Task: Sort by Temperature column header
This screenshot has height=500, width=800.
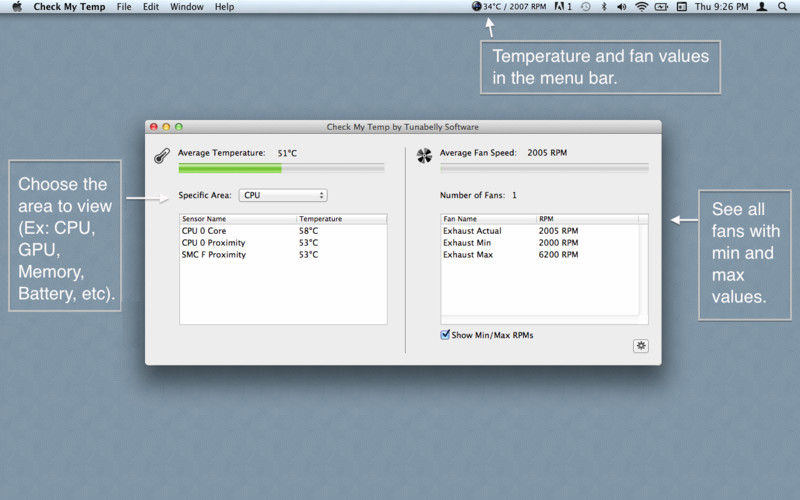Action: pos(341,218)
